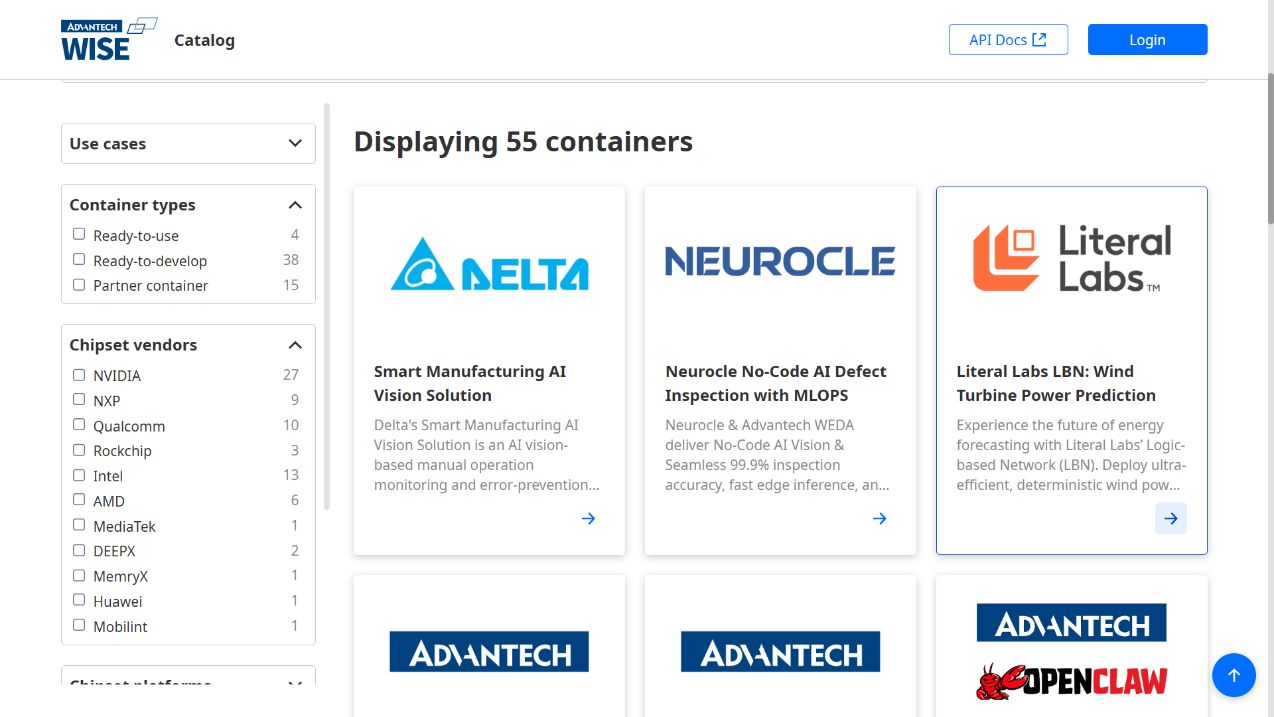Click the Login button
The height and width of the screenshot is (717, 1274).
pyautogui.click(x=1147, y=39)
